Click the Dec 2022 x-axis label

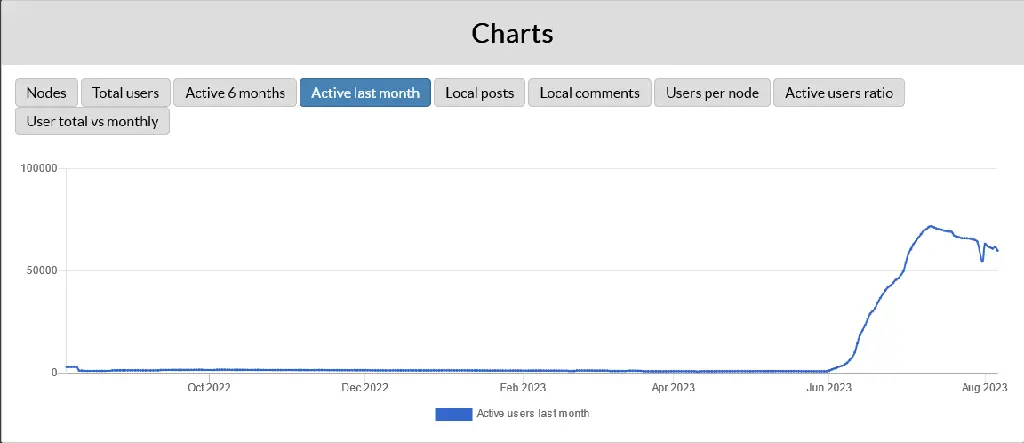[364, 387]
